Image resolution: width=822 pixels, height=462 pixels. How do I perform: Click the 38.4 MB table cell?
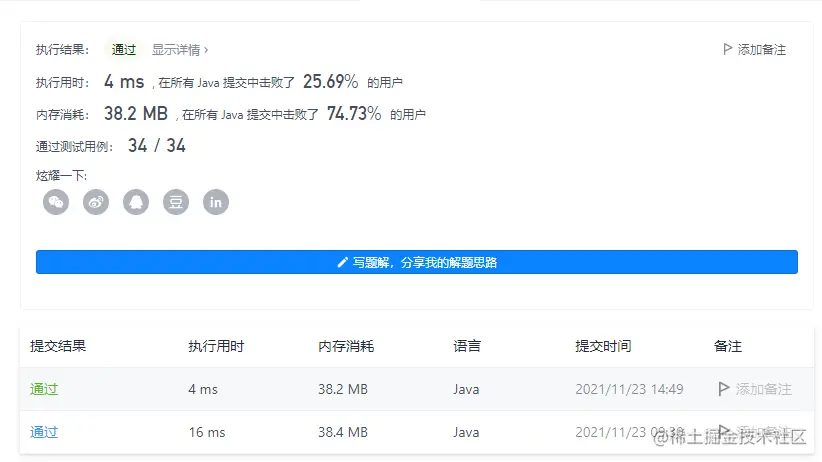coord(343,432)
